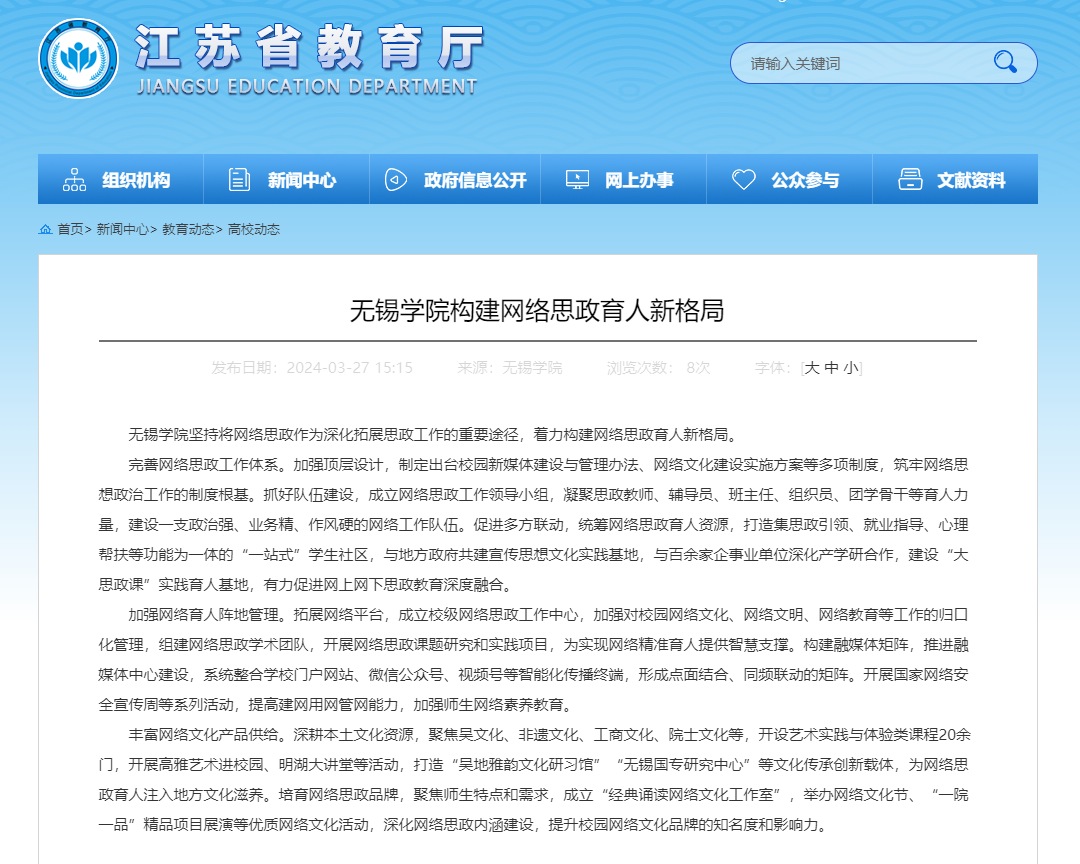
Task: Open the 高校动态 breadcrumb link
Action: (x=254, y=230)
